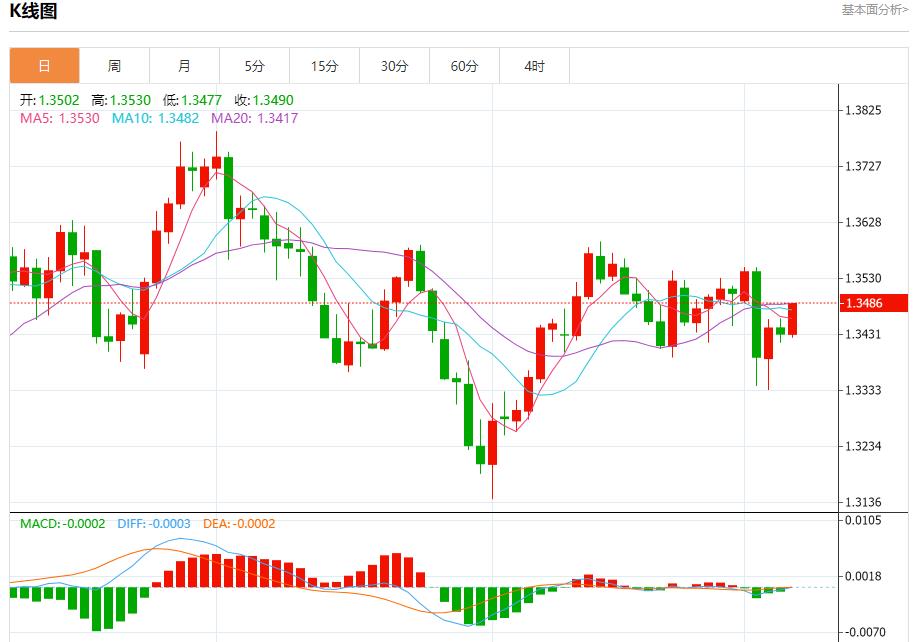Open the 5分 interval tab
This screenshot has height=642, width=918.
(x=254, y=65)
